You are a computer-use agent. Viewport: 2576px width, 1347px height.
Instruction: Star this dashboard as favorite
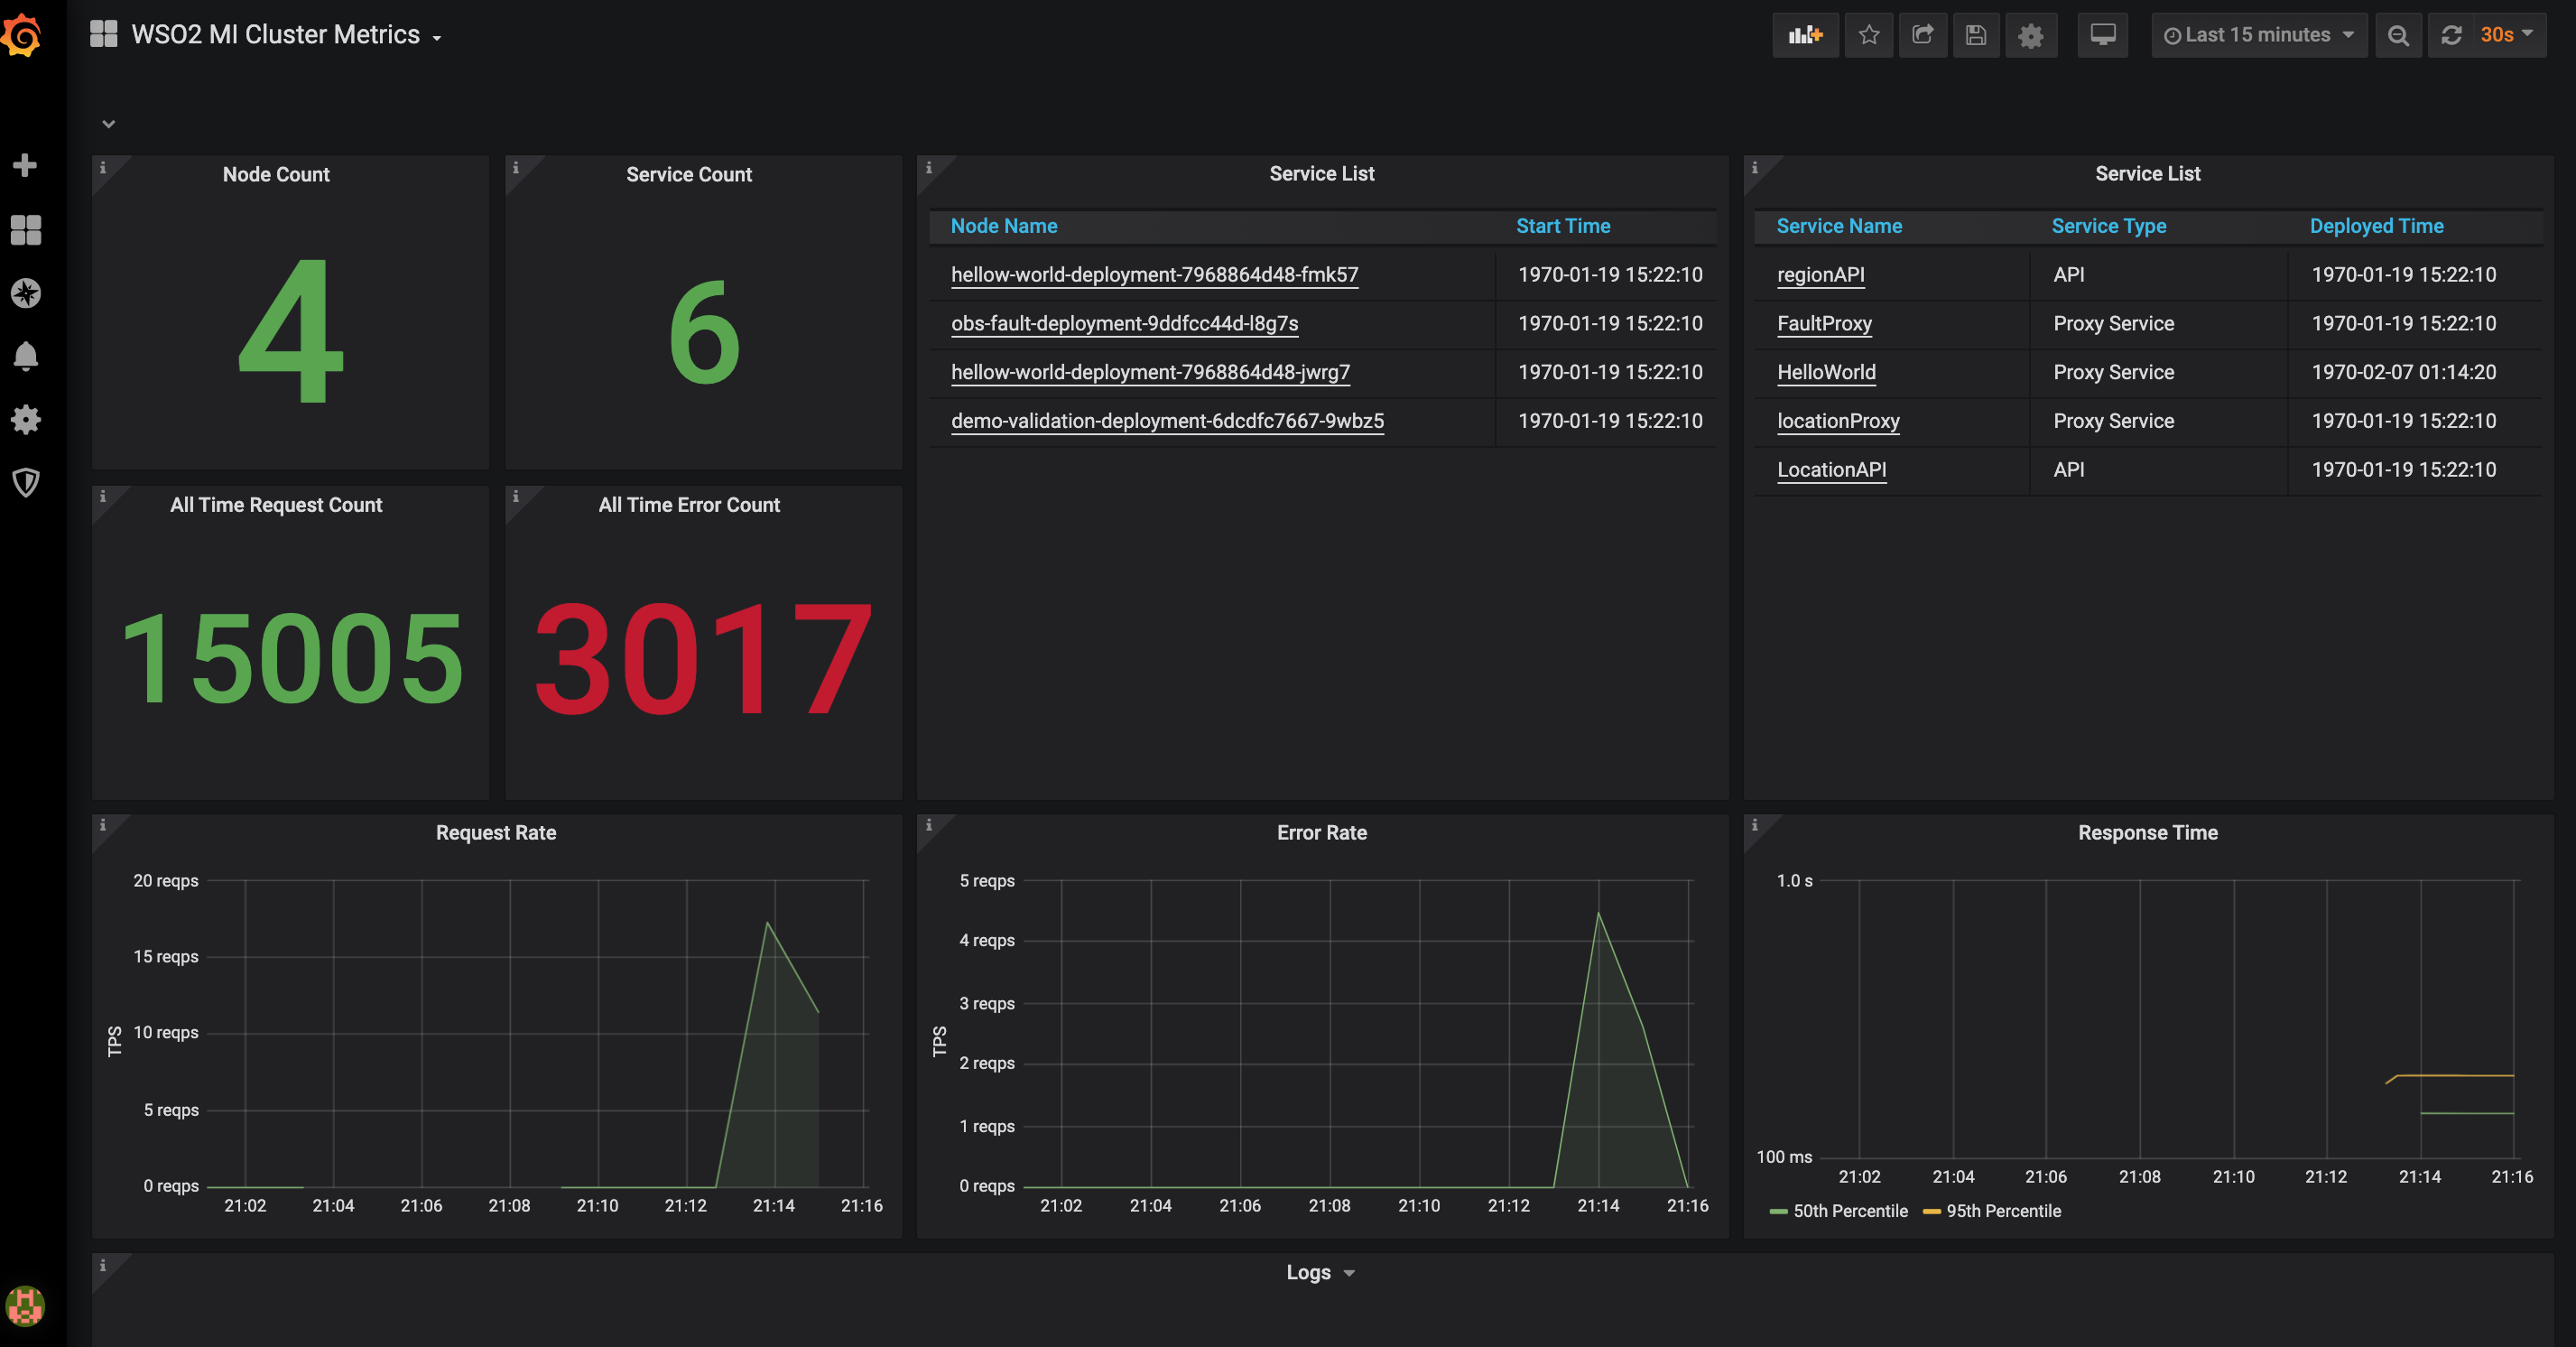click(1868, 35)
